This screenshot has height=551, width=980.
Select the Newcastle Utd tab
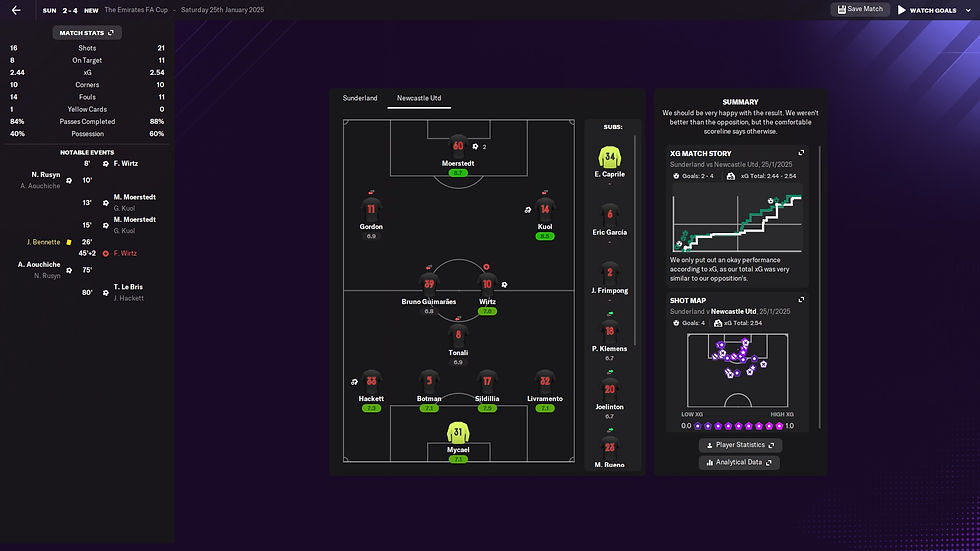click(419, 98)
